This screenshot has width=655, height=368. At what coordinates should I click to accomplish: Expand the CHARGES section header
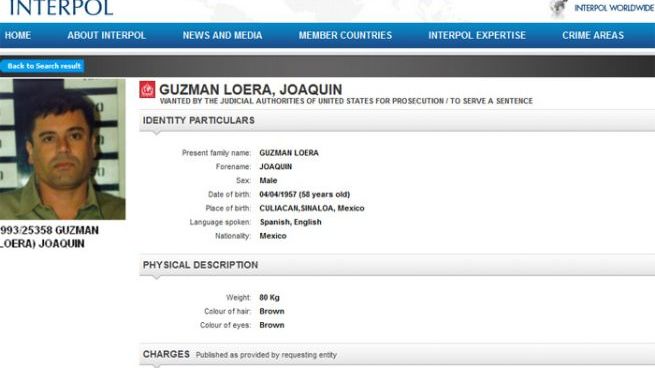397,355
